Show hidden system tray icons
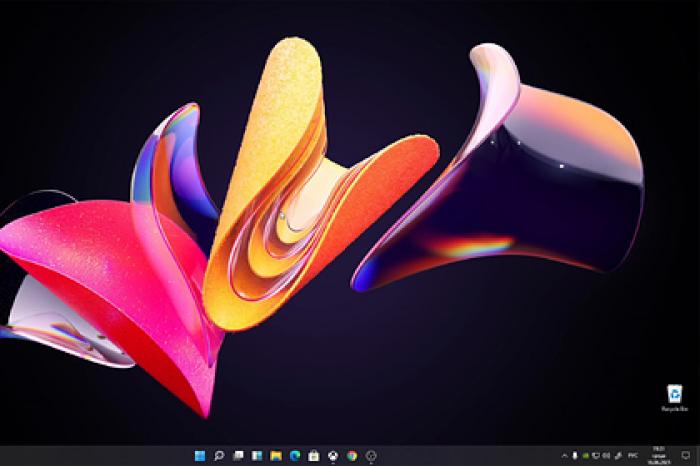The height and width of the screenshot is (466, 700). [564, 456]
